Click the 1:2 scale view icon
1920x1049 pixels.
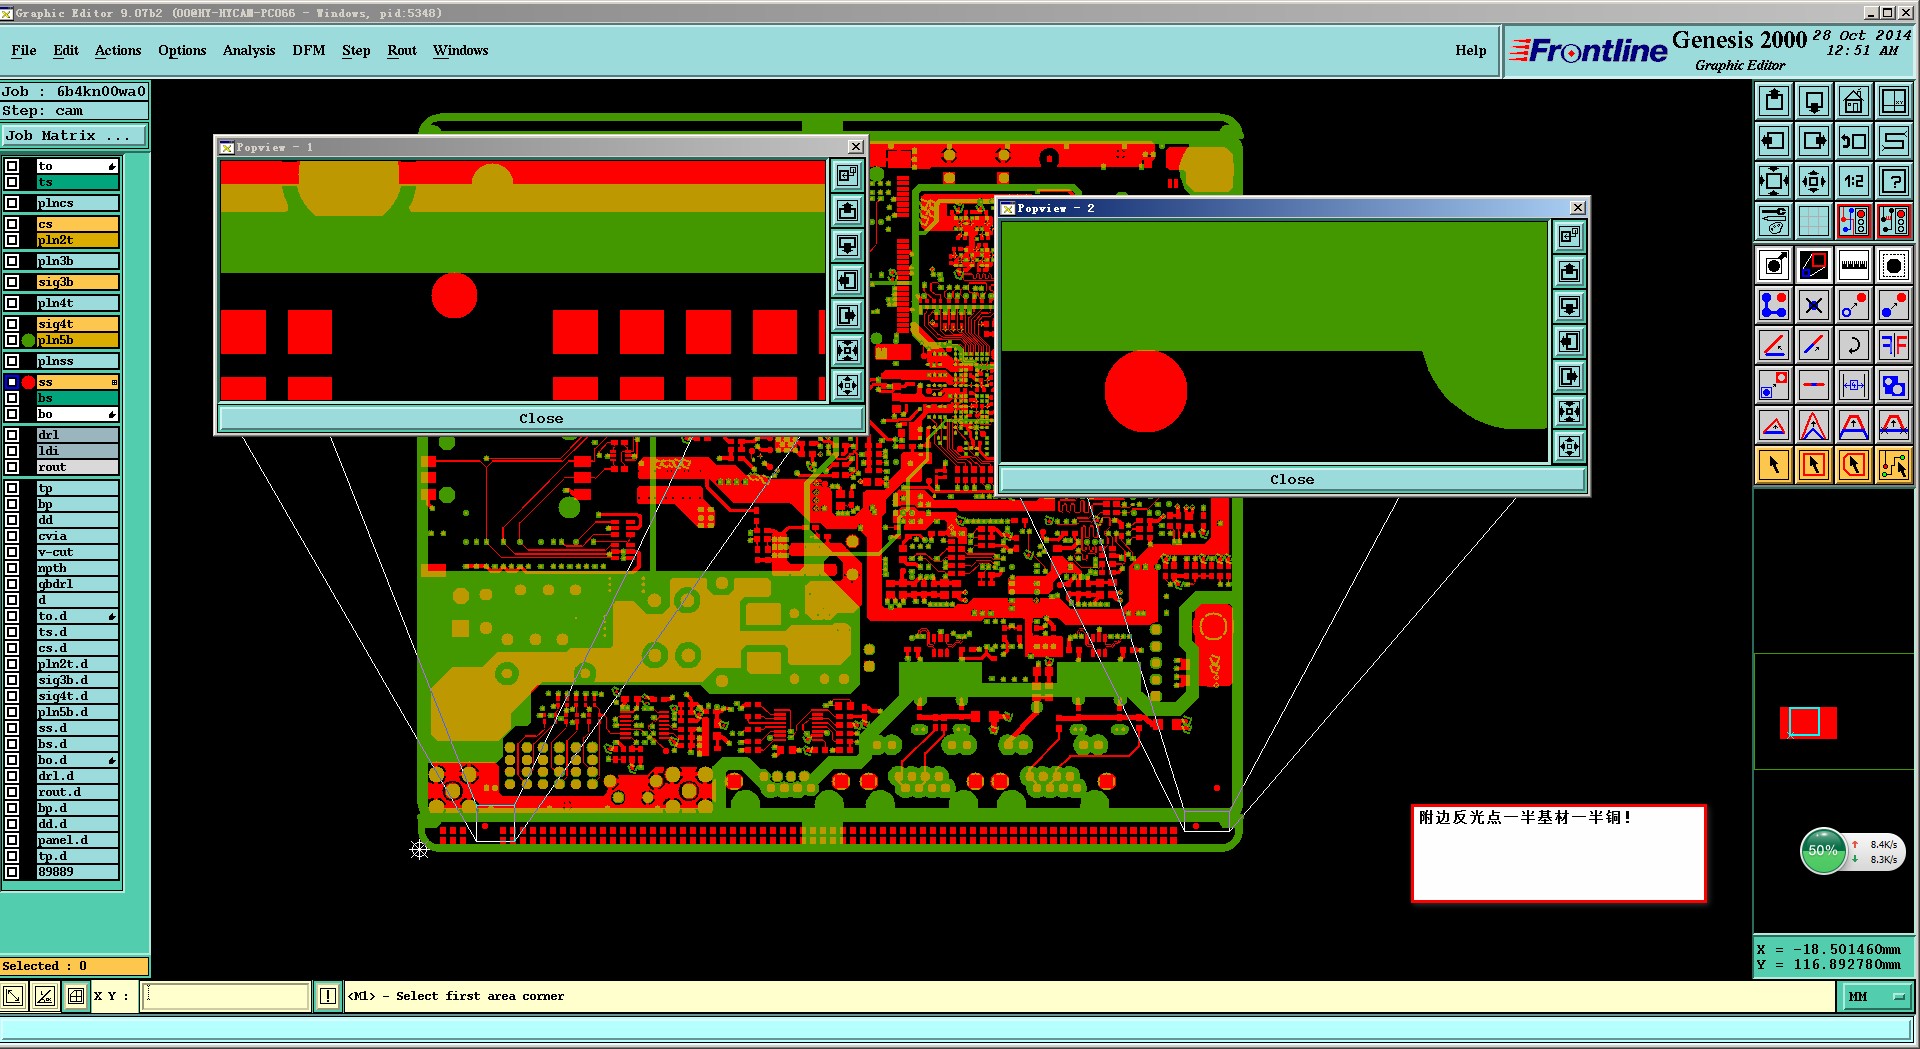pos(1854,181)
